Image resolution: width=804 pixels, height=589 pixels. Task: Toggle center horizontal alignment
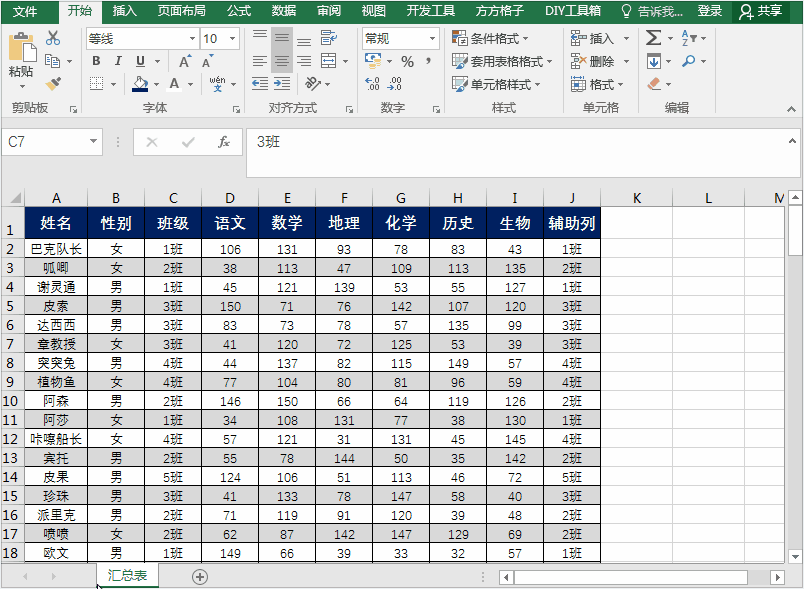click(x=282, y=62)
